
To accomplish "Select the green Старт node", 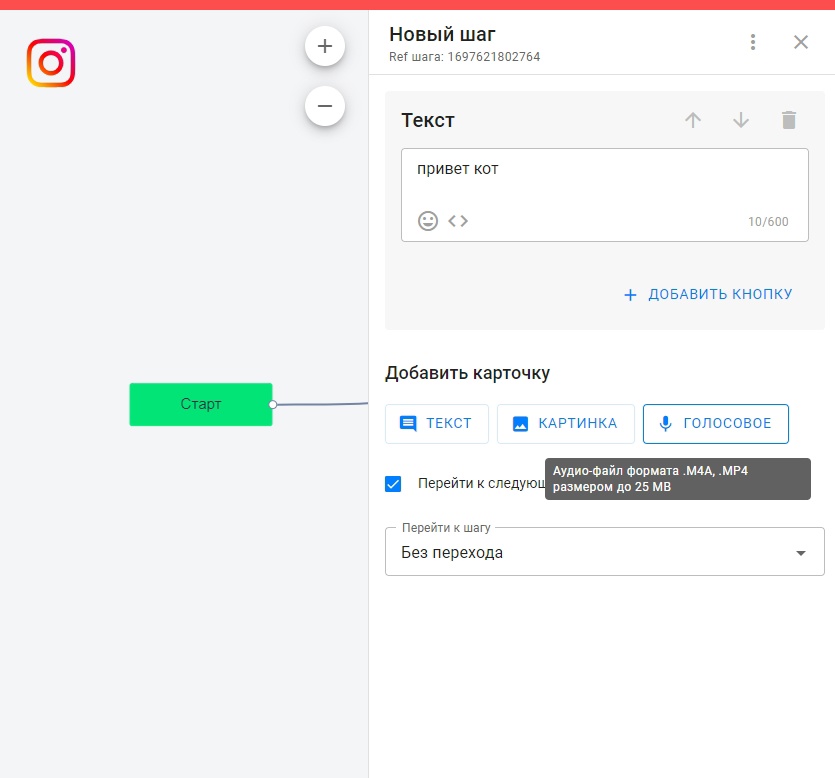I will click(200, 404).
